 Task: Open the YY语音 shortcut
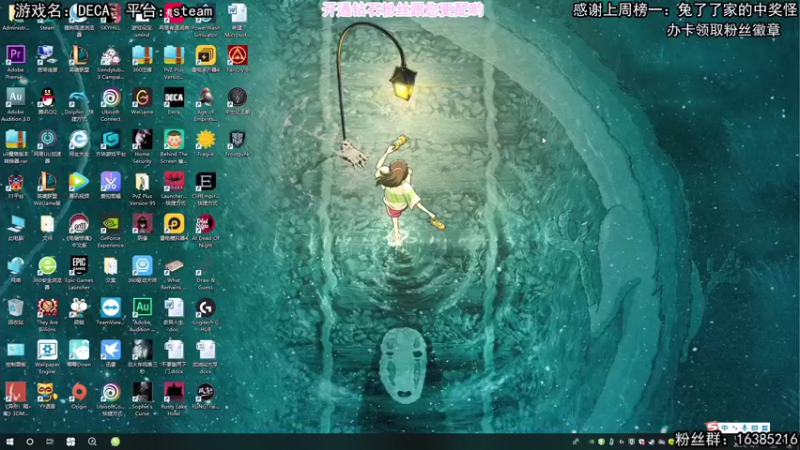(47, 396)
